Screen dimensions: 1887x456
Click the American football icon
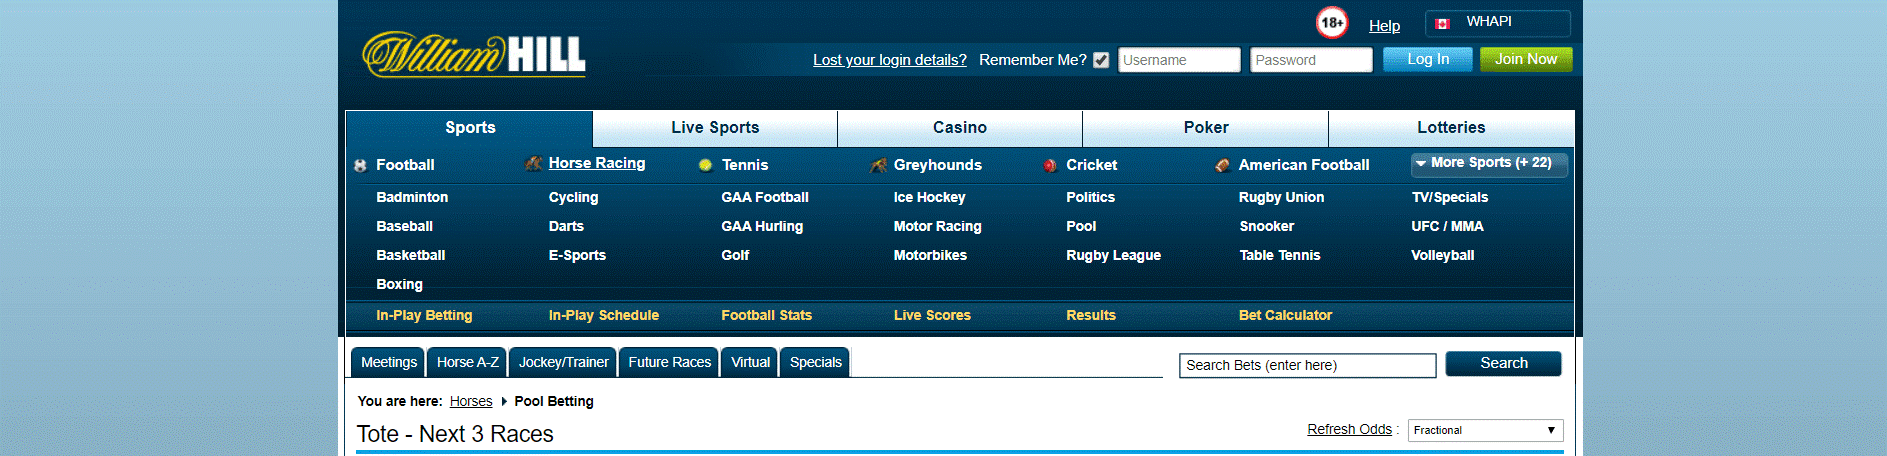click(x=1222, y=166)
